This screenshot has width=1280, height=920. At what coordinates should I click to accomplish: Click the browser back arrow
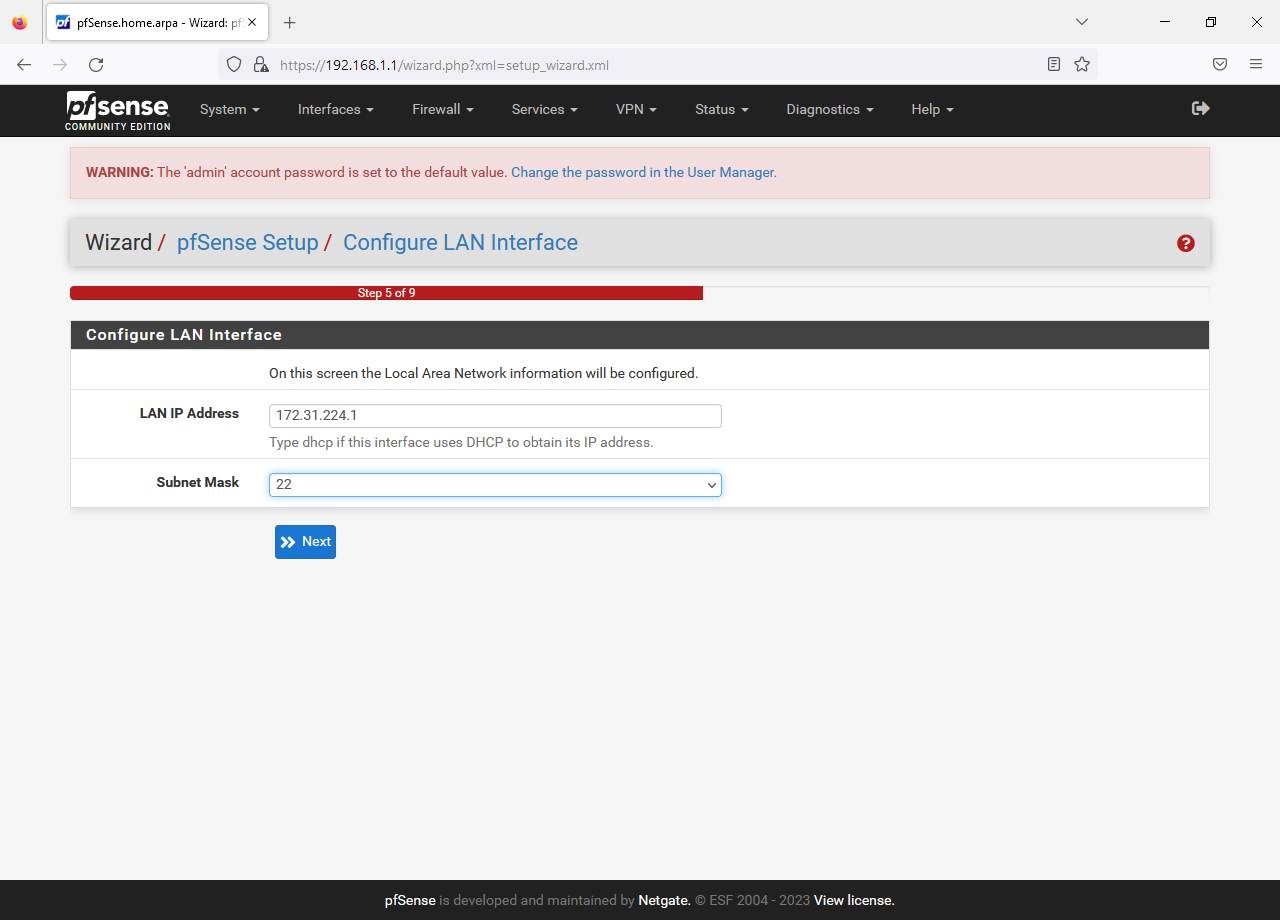(24, 64)
